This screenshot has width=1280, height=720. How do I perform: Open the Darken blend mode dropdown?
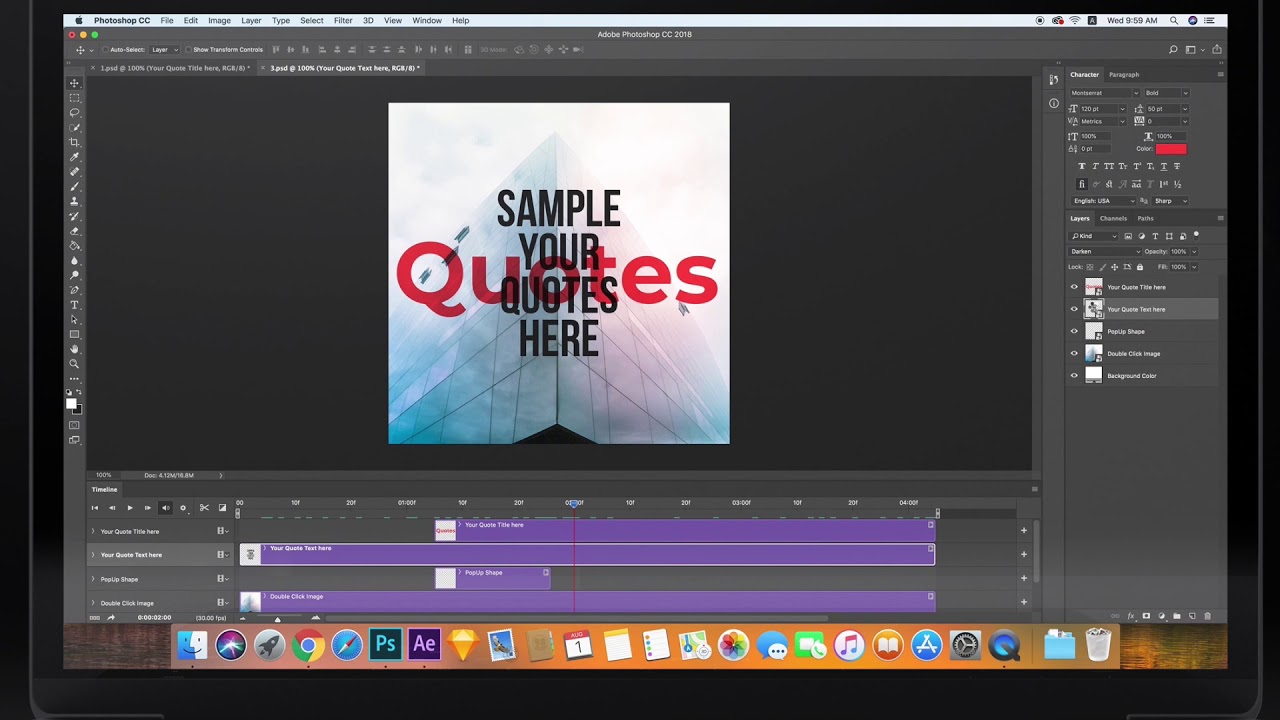tap(1105, 252)
